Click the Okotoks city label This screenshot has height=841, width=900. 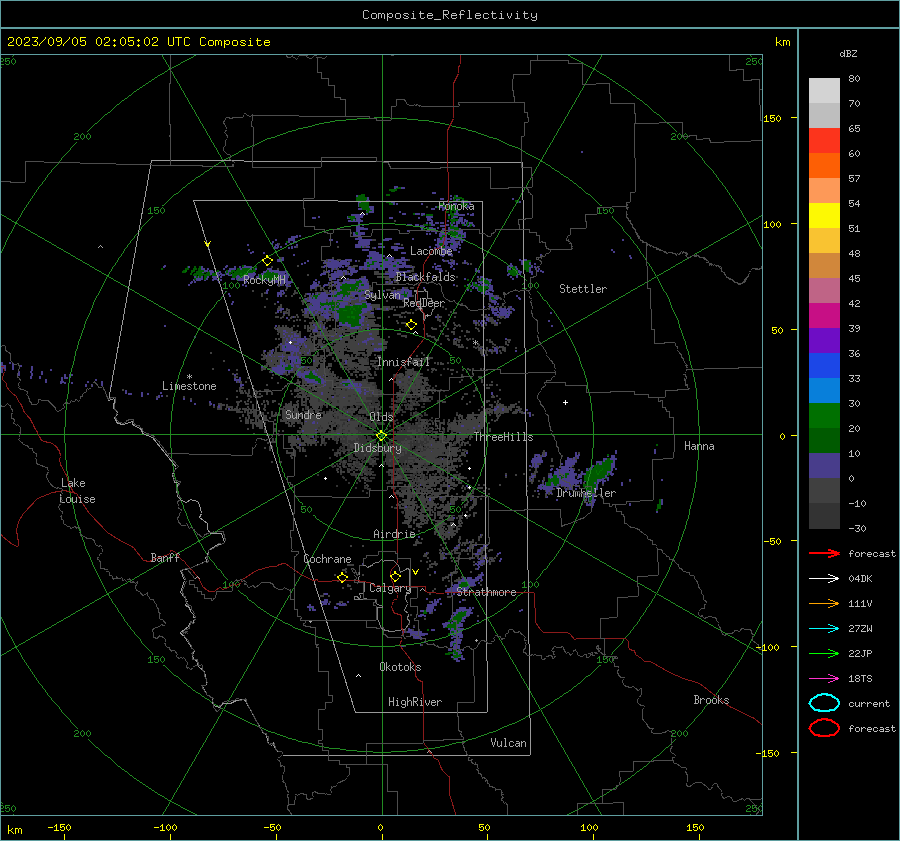point(400,667)
